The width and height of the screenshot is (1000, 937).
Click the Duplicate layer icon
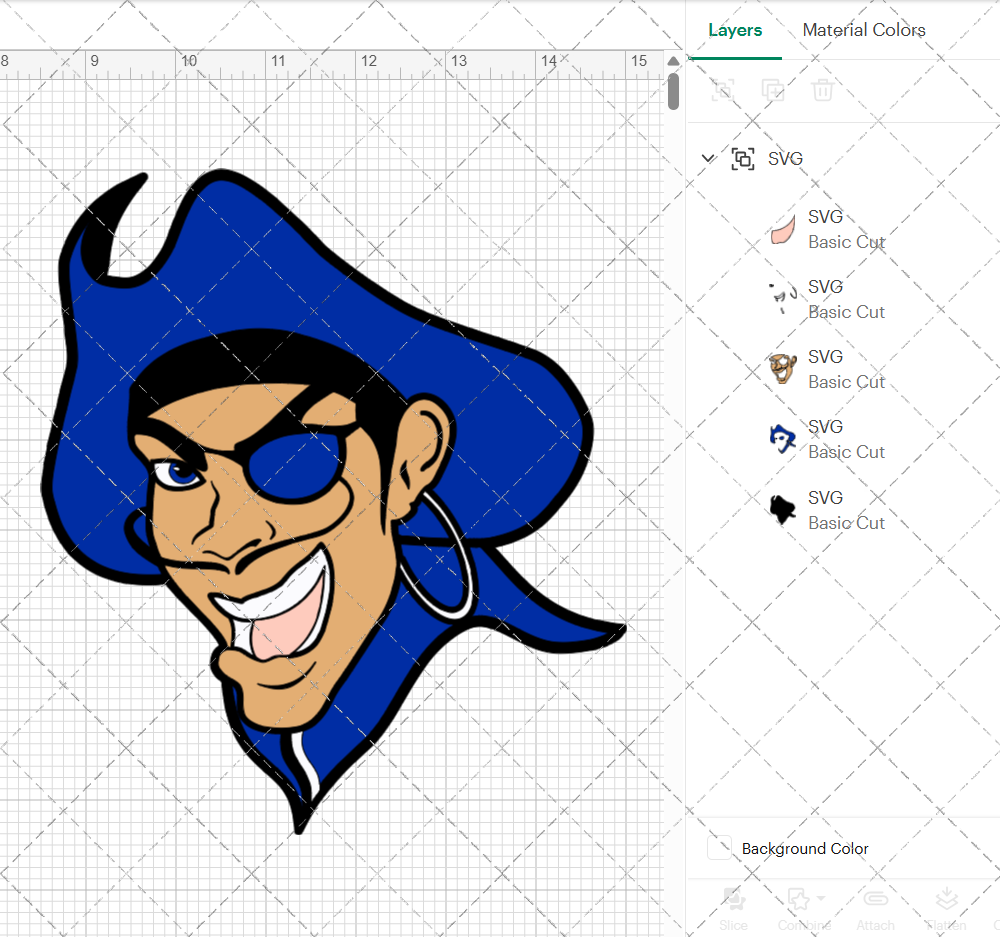[772, 90]
